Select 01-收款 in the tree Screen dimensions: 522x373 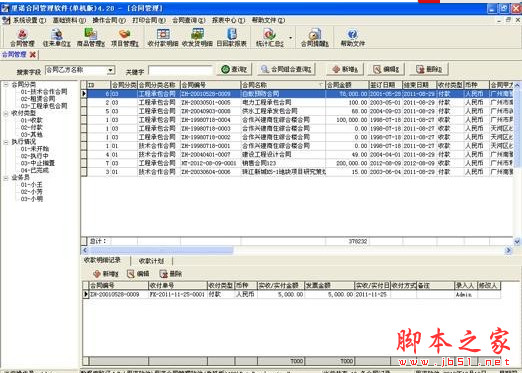tap(31, 120)
